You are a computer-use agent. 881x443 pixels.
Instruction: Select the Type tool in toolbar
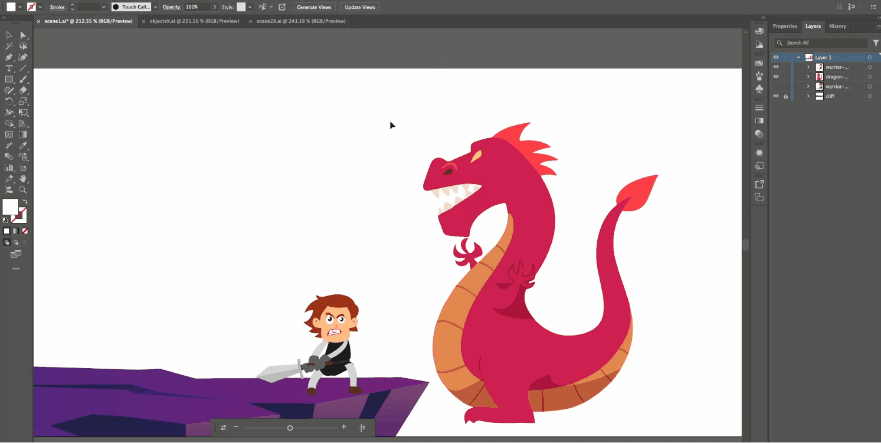(x=9, y=68)
